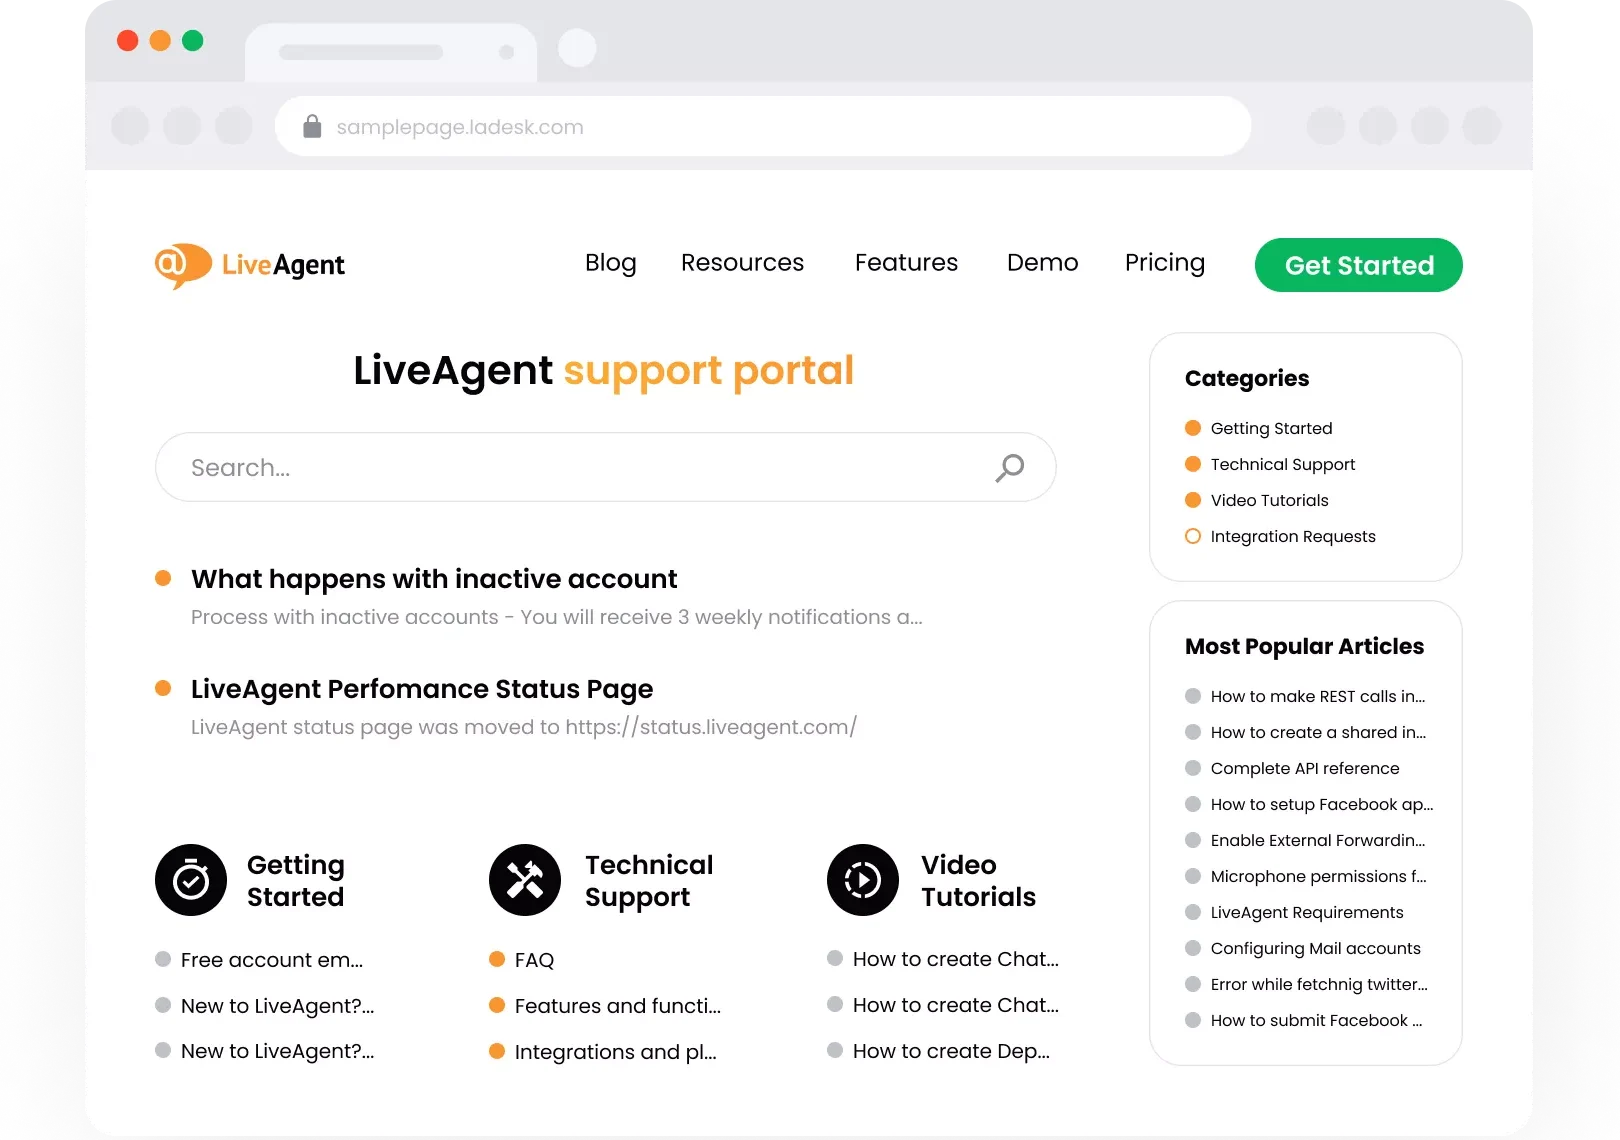Open 'Enable External Forwardin...' article
The height and width of the screenshot is (1140, 1620).
[x=1318, y=840]
